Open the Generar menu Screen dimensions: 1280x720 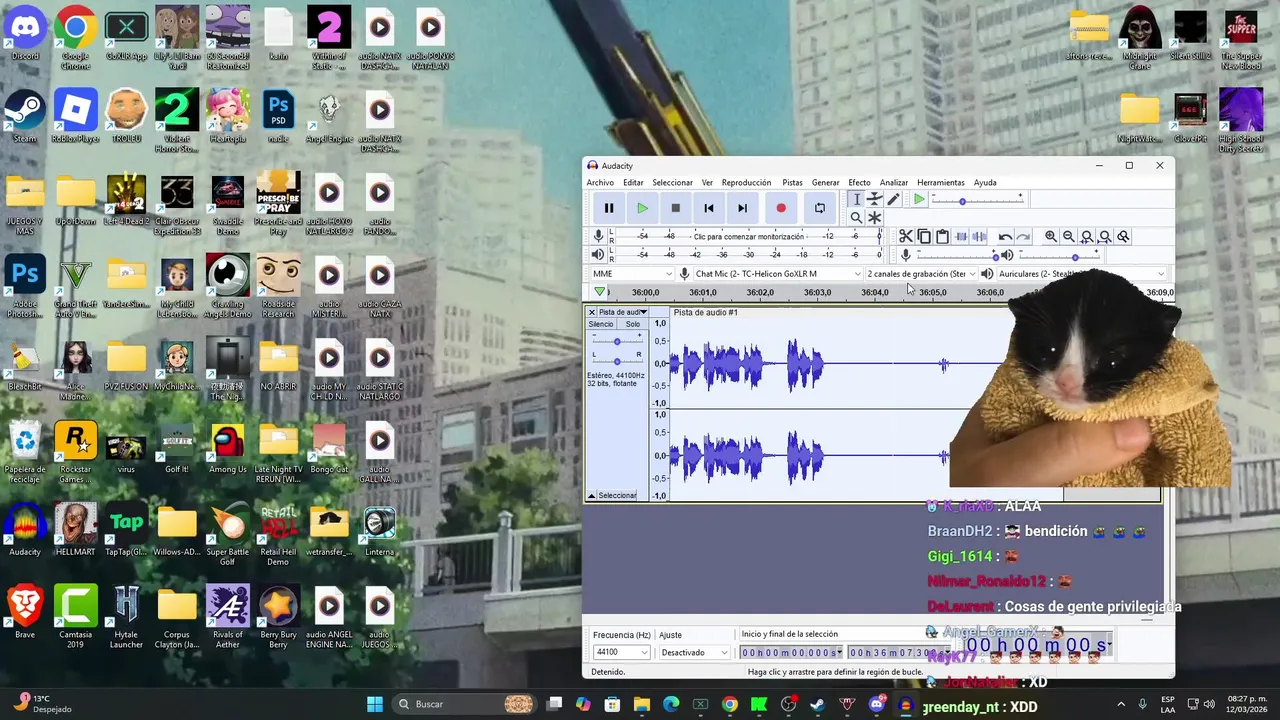pyautogui.click(x=825, y=183)
